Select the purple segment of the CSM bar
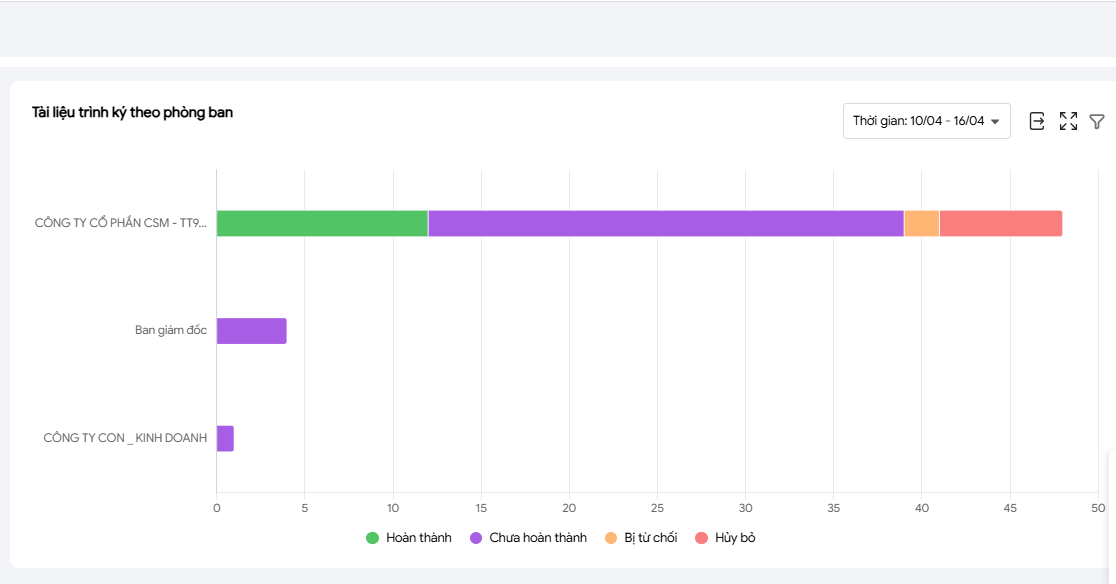 (665, 224)
